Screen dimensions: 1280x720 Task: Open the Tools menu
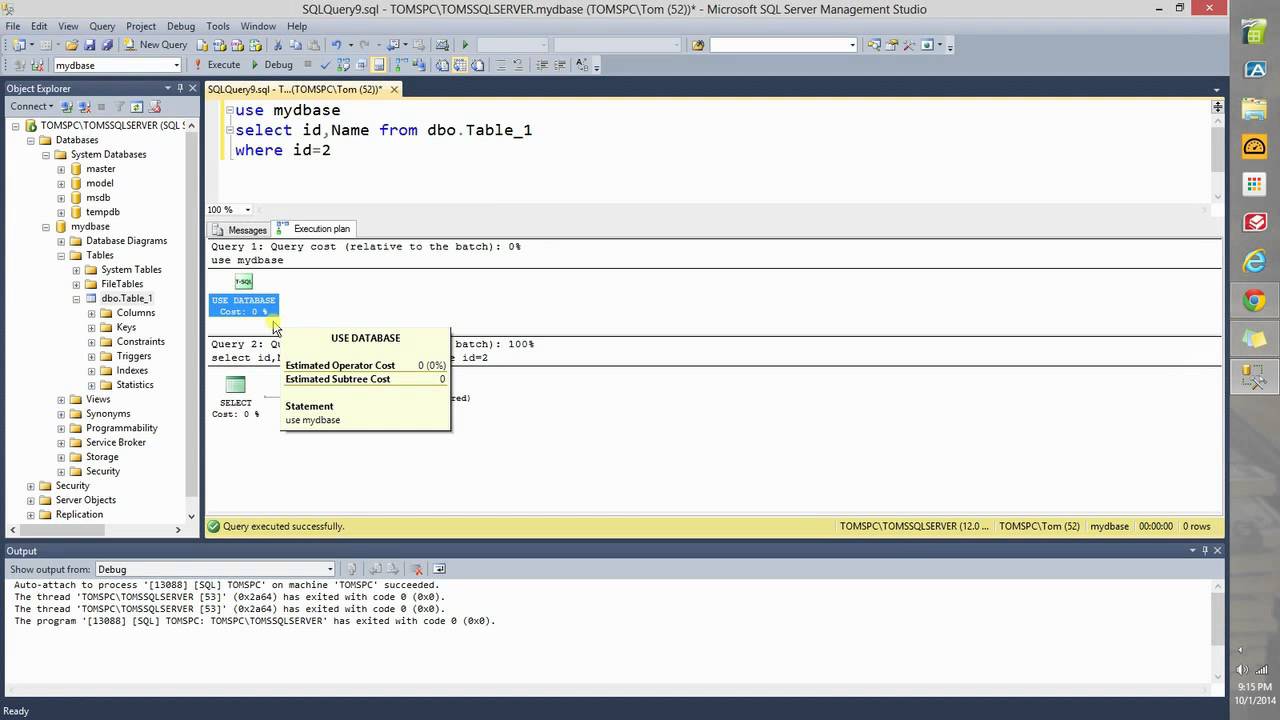tap(218, 26)
